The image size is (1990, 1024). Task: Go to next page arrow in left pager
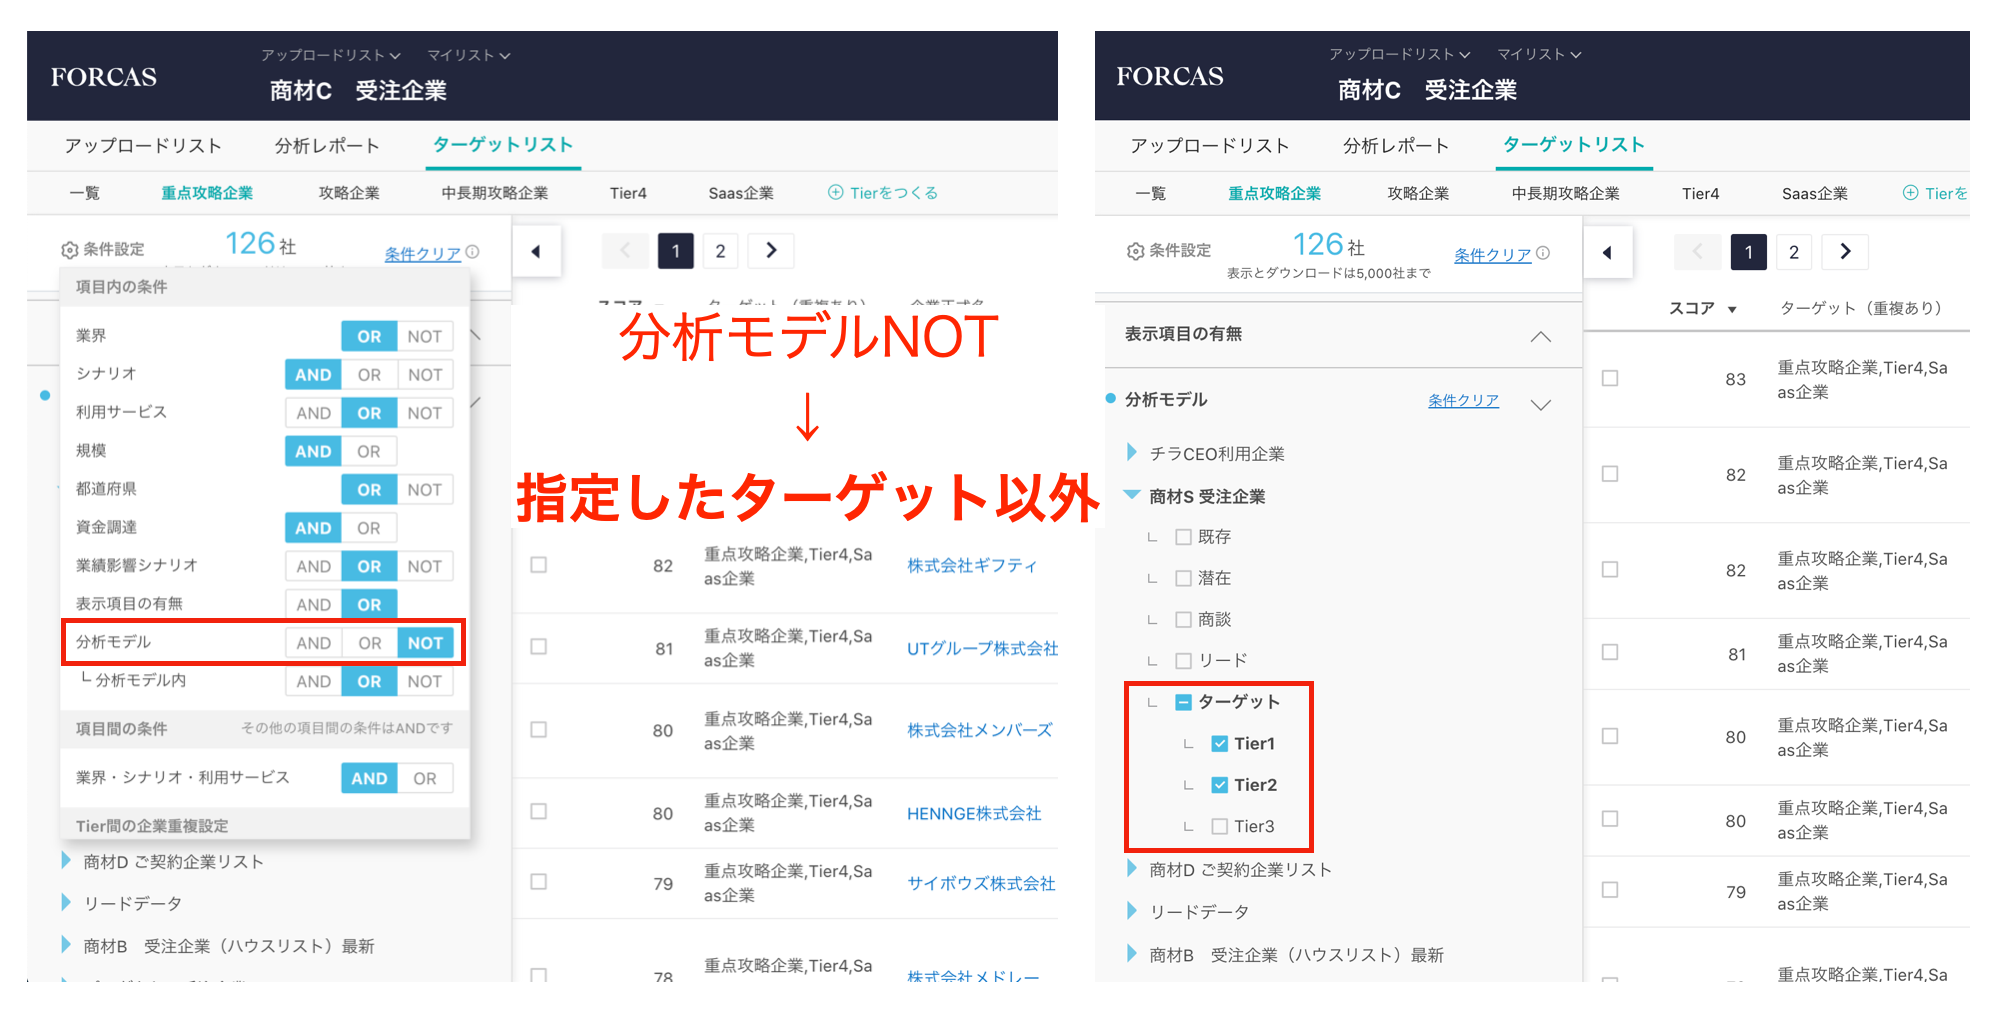771,251
